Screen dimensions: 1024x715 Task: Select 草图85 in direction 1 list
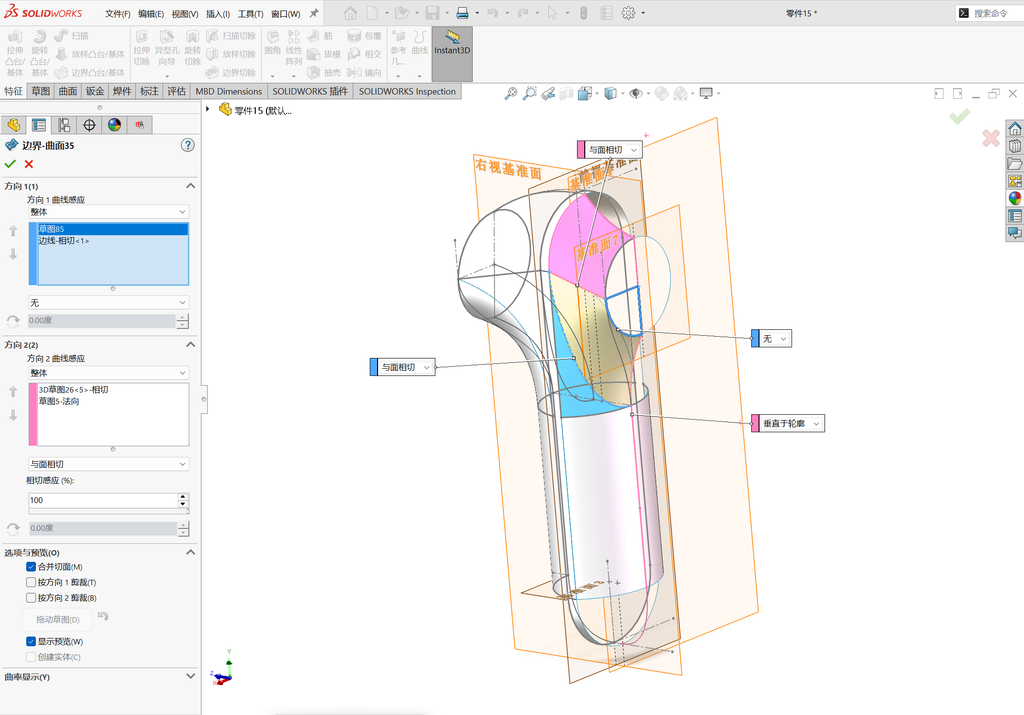pyautogui.click(x=112, y=229)
